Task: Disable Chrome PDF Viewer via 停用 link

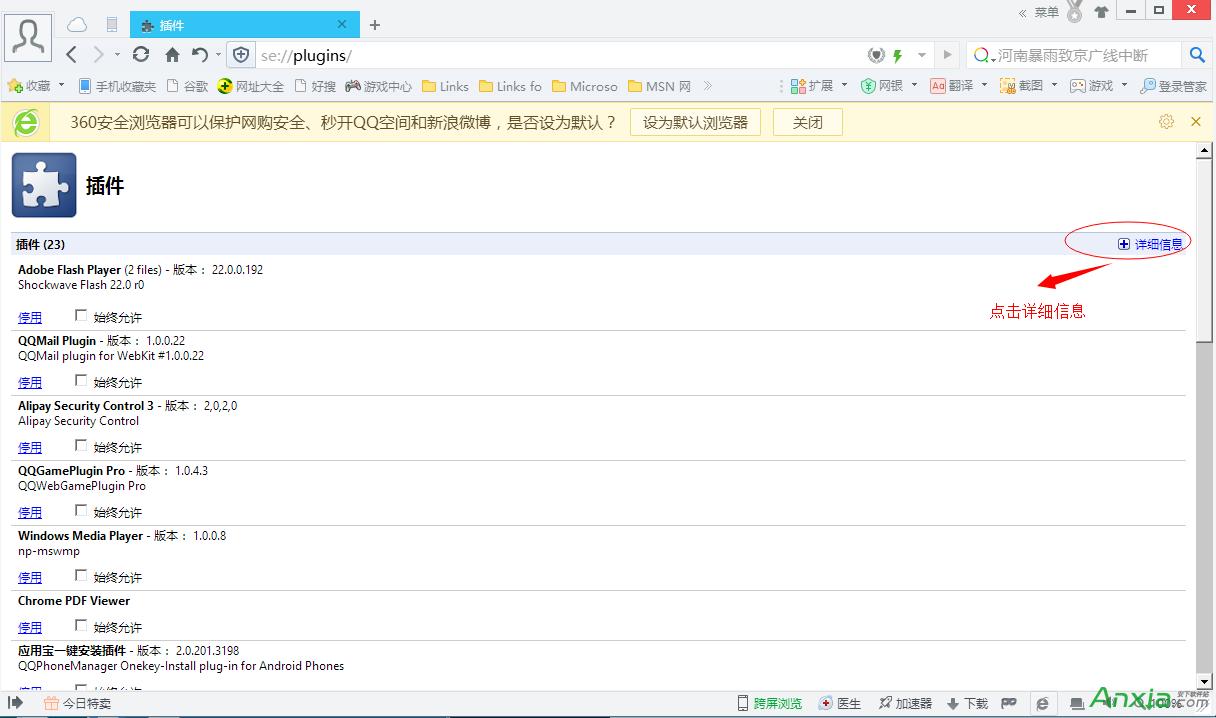Action: point(30,627)
